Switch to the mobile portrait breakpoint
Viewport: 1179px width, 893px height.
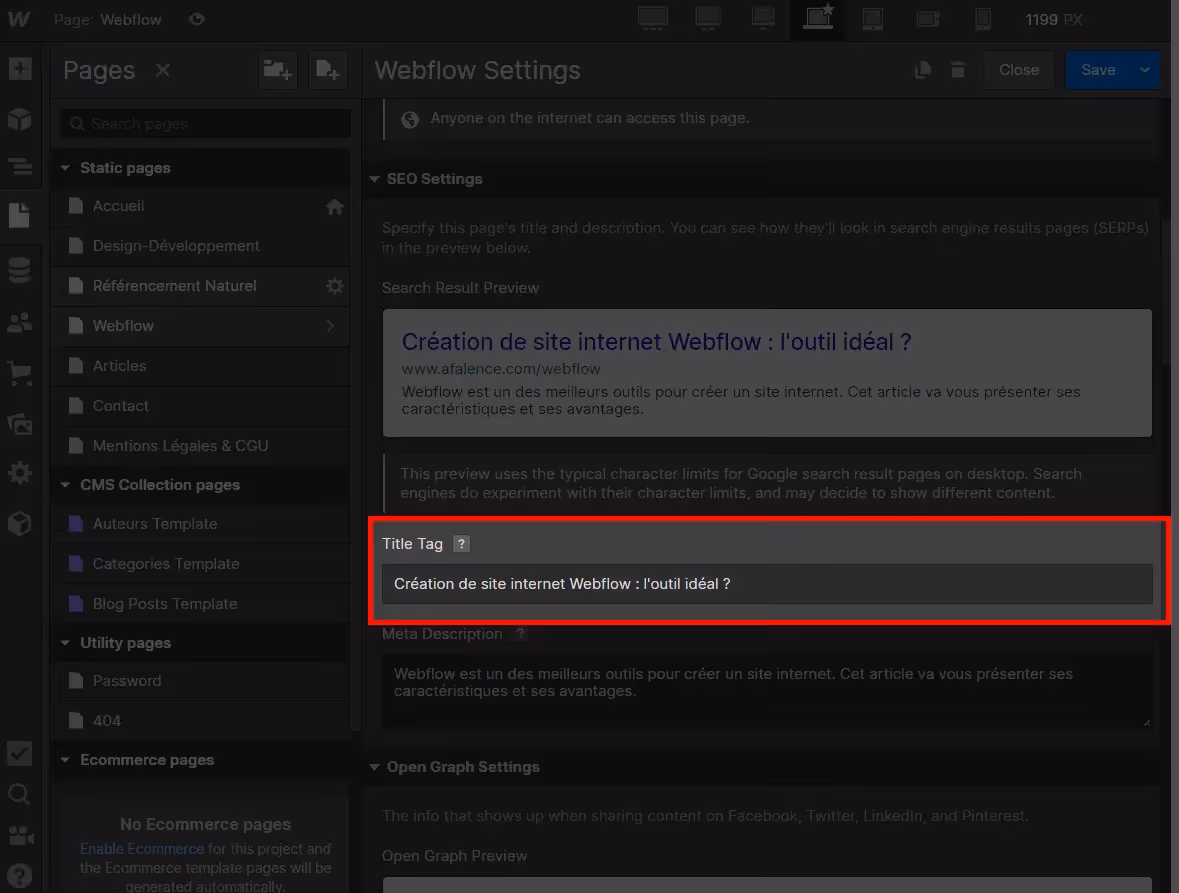click(x=983, y=19)
